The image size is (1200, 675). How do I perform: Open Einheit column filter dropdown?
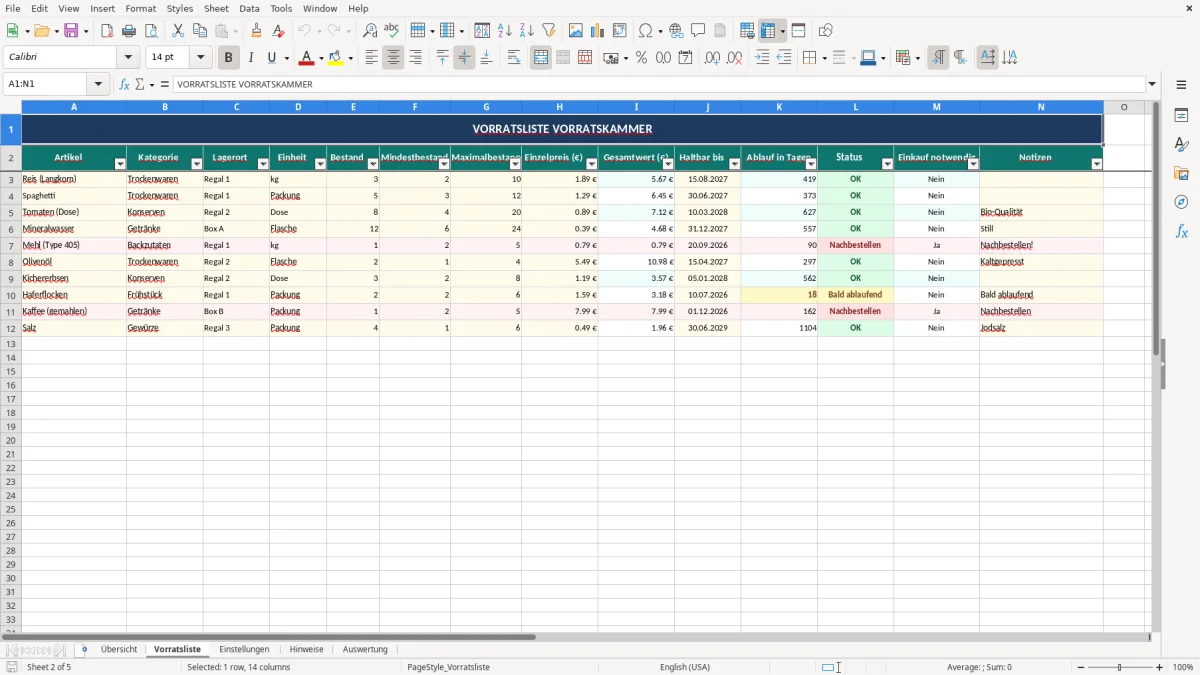tap(320, 163)
